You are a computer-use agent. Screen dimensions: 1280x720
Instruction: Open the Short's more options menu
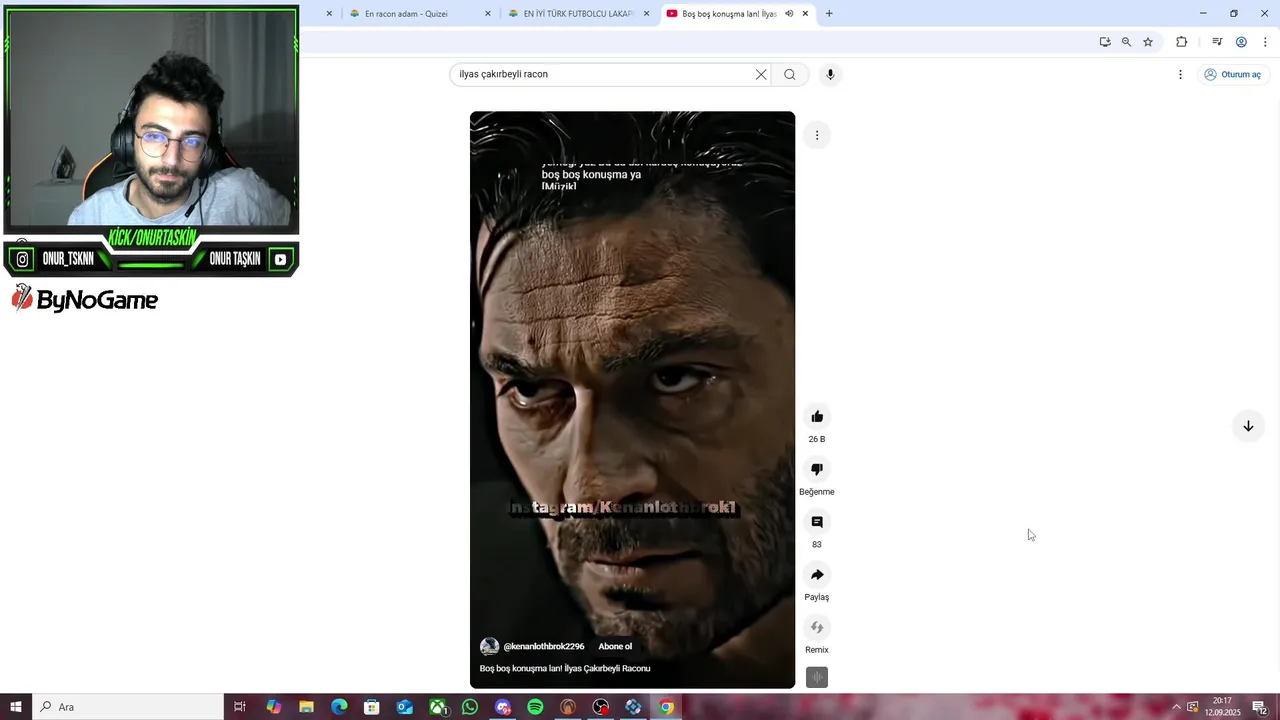pos(817,135)
